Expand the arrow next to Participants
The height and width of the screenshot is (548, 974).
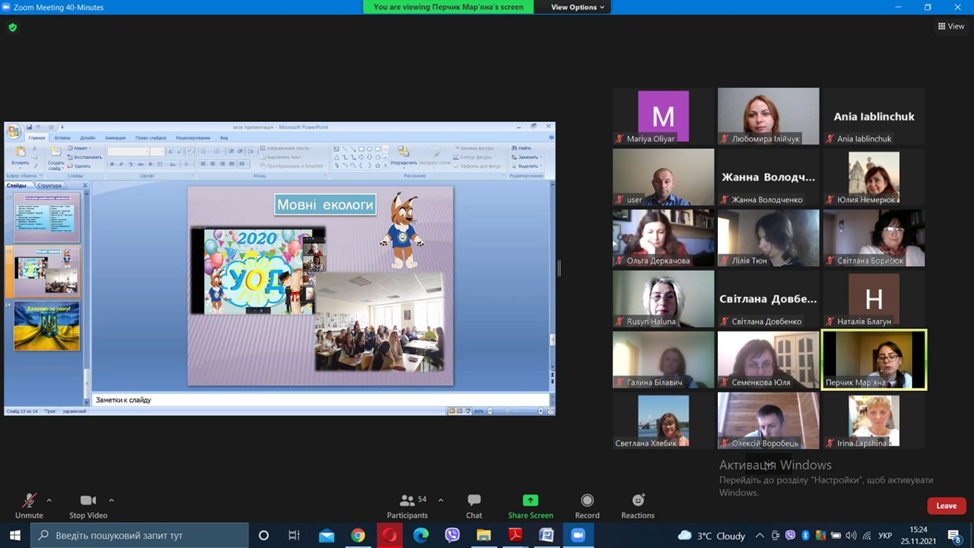pyautogui.click(x=441, y=500)
